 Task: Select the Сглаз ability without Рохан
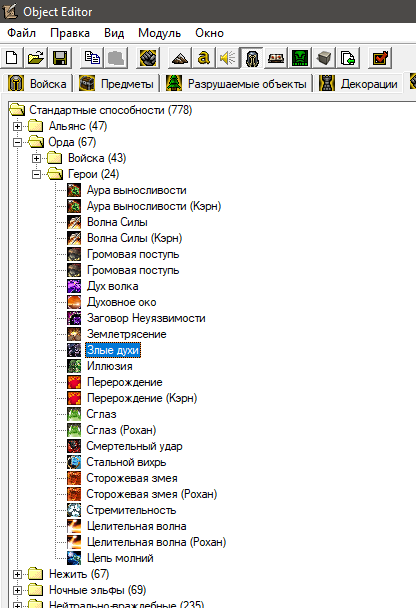pos(101,414)
